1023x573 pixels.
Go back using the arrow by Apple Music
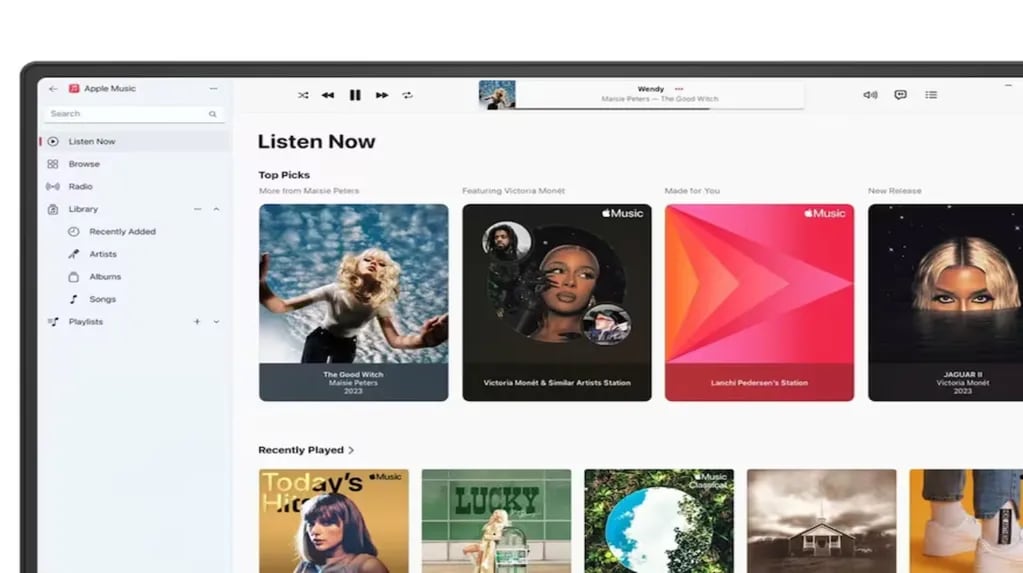coord(53,89)
